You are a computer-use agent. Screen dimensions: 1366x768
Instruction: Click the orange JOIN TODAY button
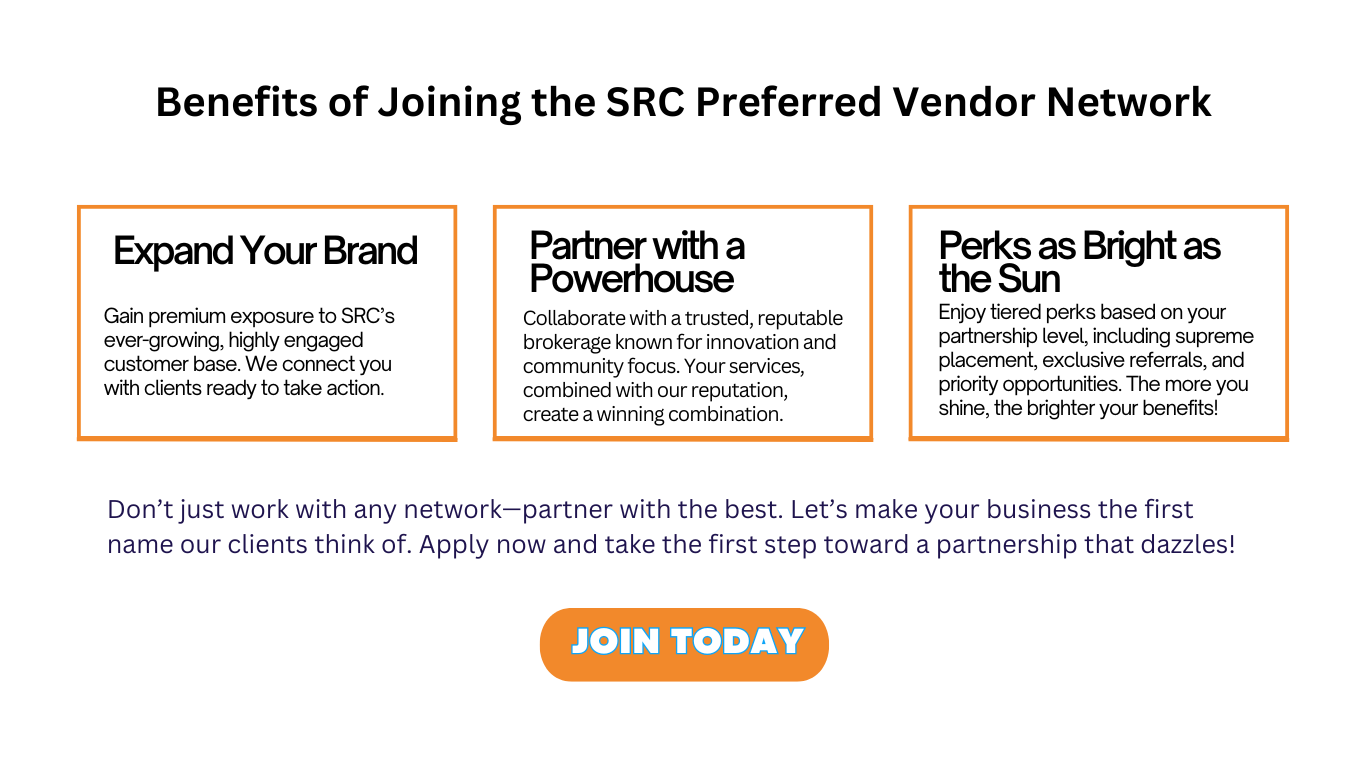point(684,644)
